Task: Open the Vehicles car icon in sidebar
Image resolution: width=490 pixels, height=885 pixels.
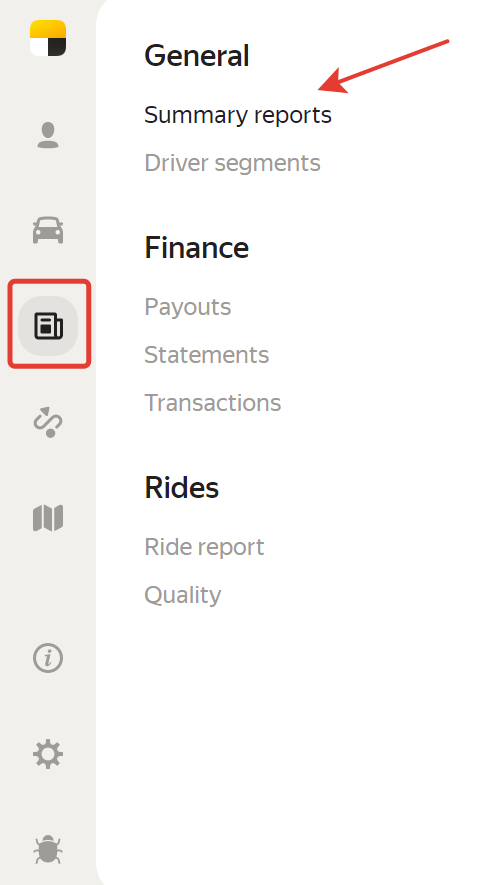Action: [48, 230]
